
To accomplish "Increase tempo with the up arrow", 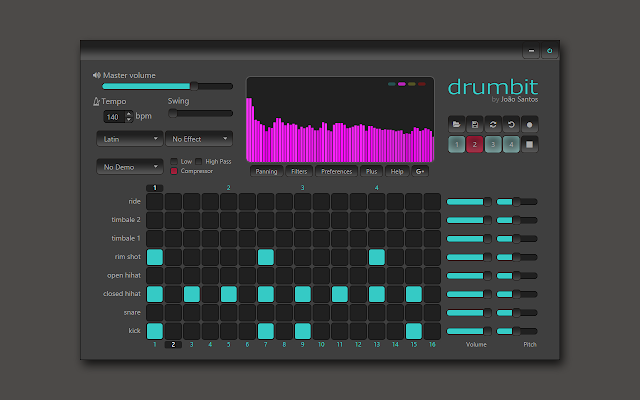I will (x=129, y=114).
